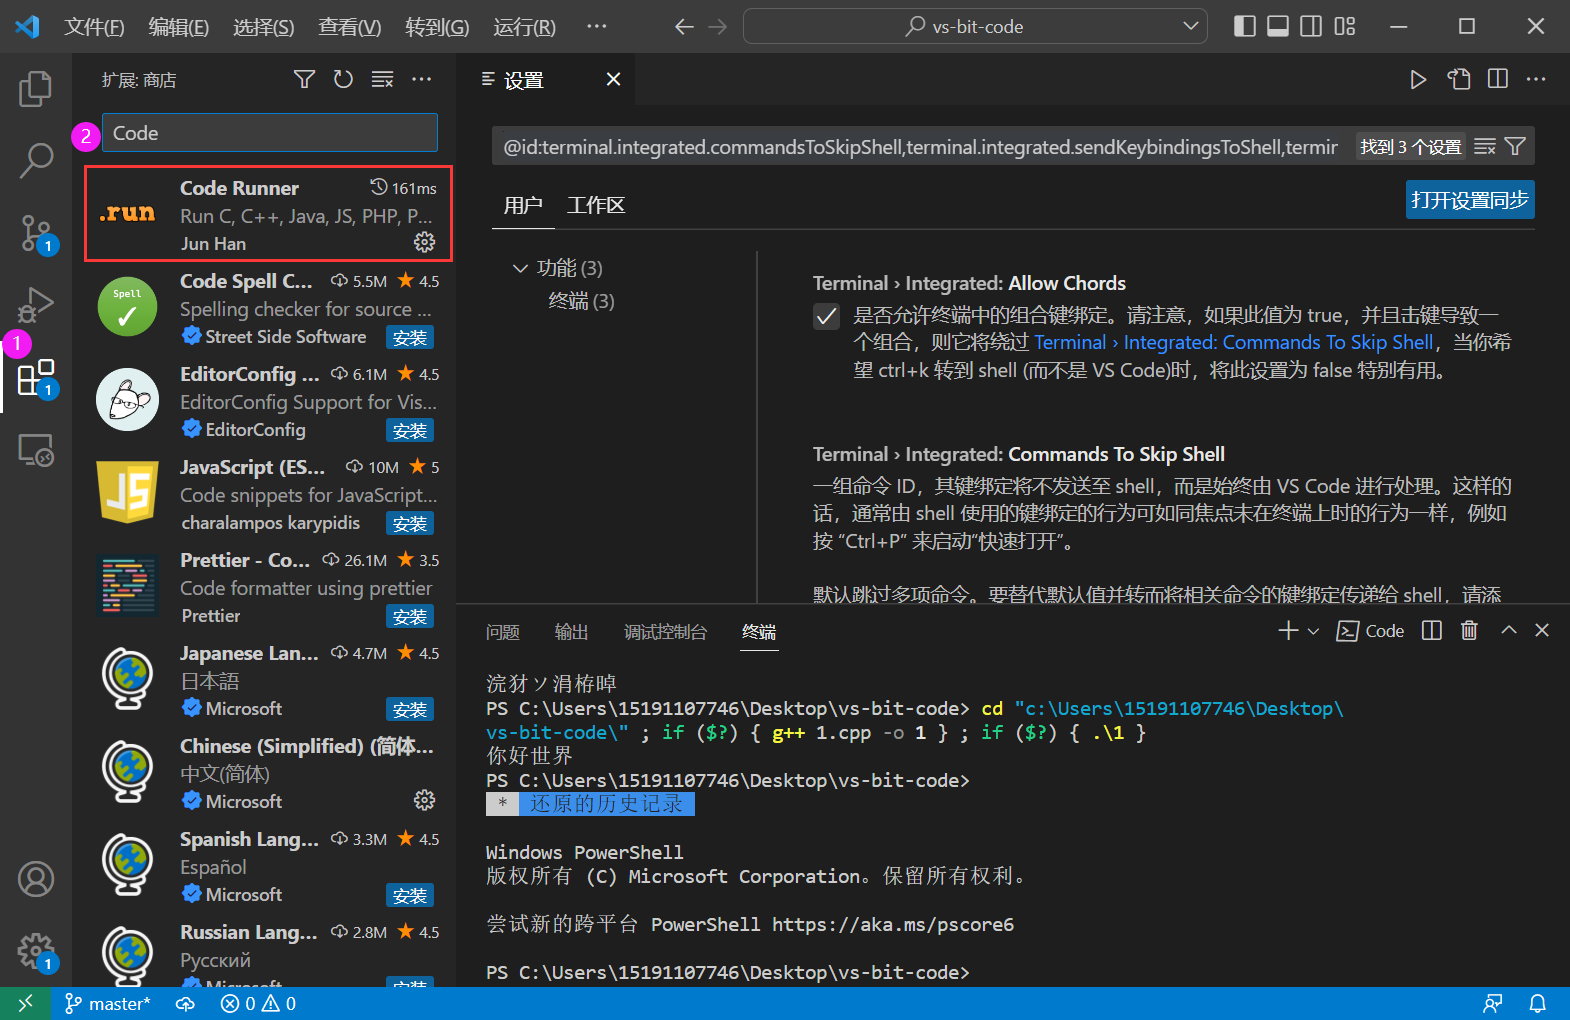
Task: Refresh the extensions list
Action: point(343,79)
